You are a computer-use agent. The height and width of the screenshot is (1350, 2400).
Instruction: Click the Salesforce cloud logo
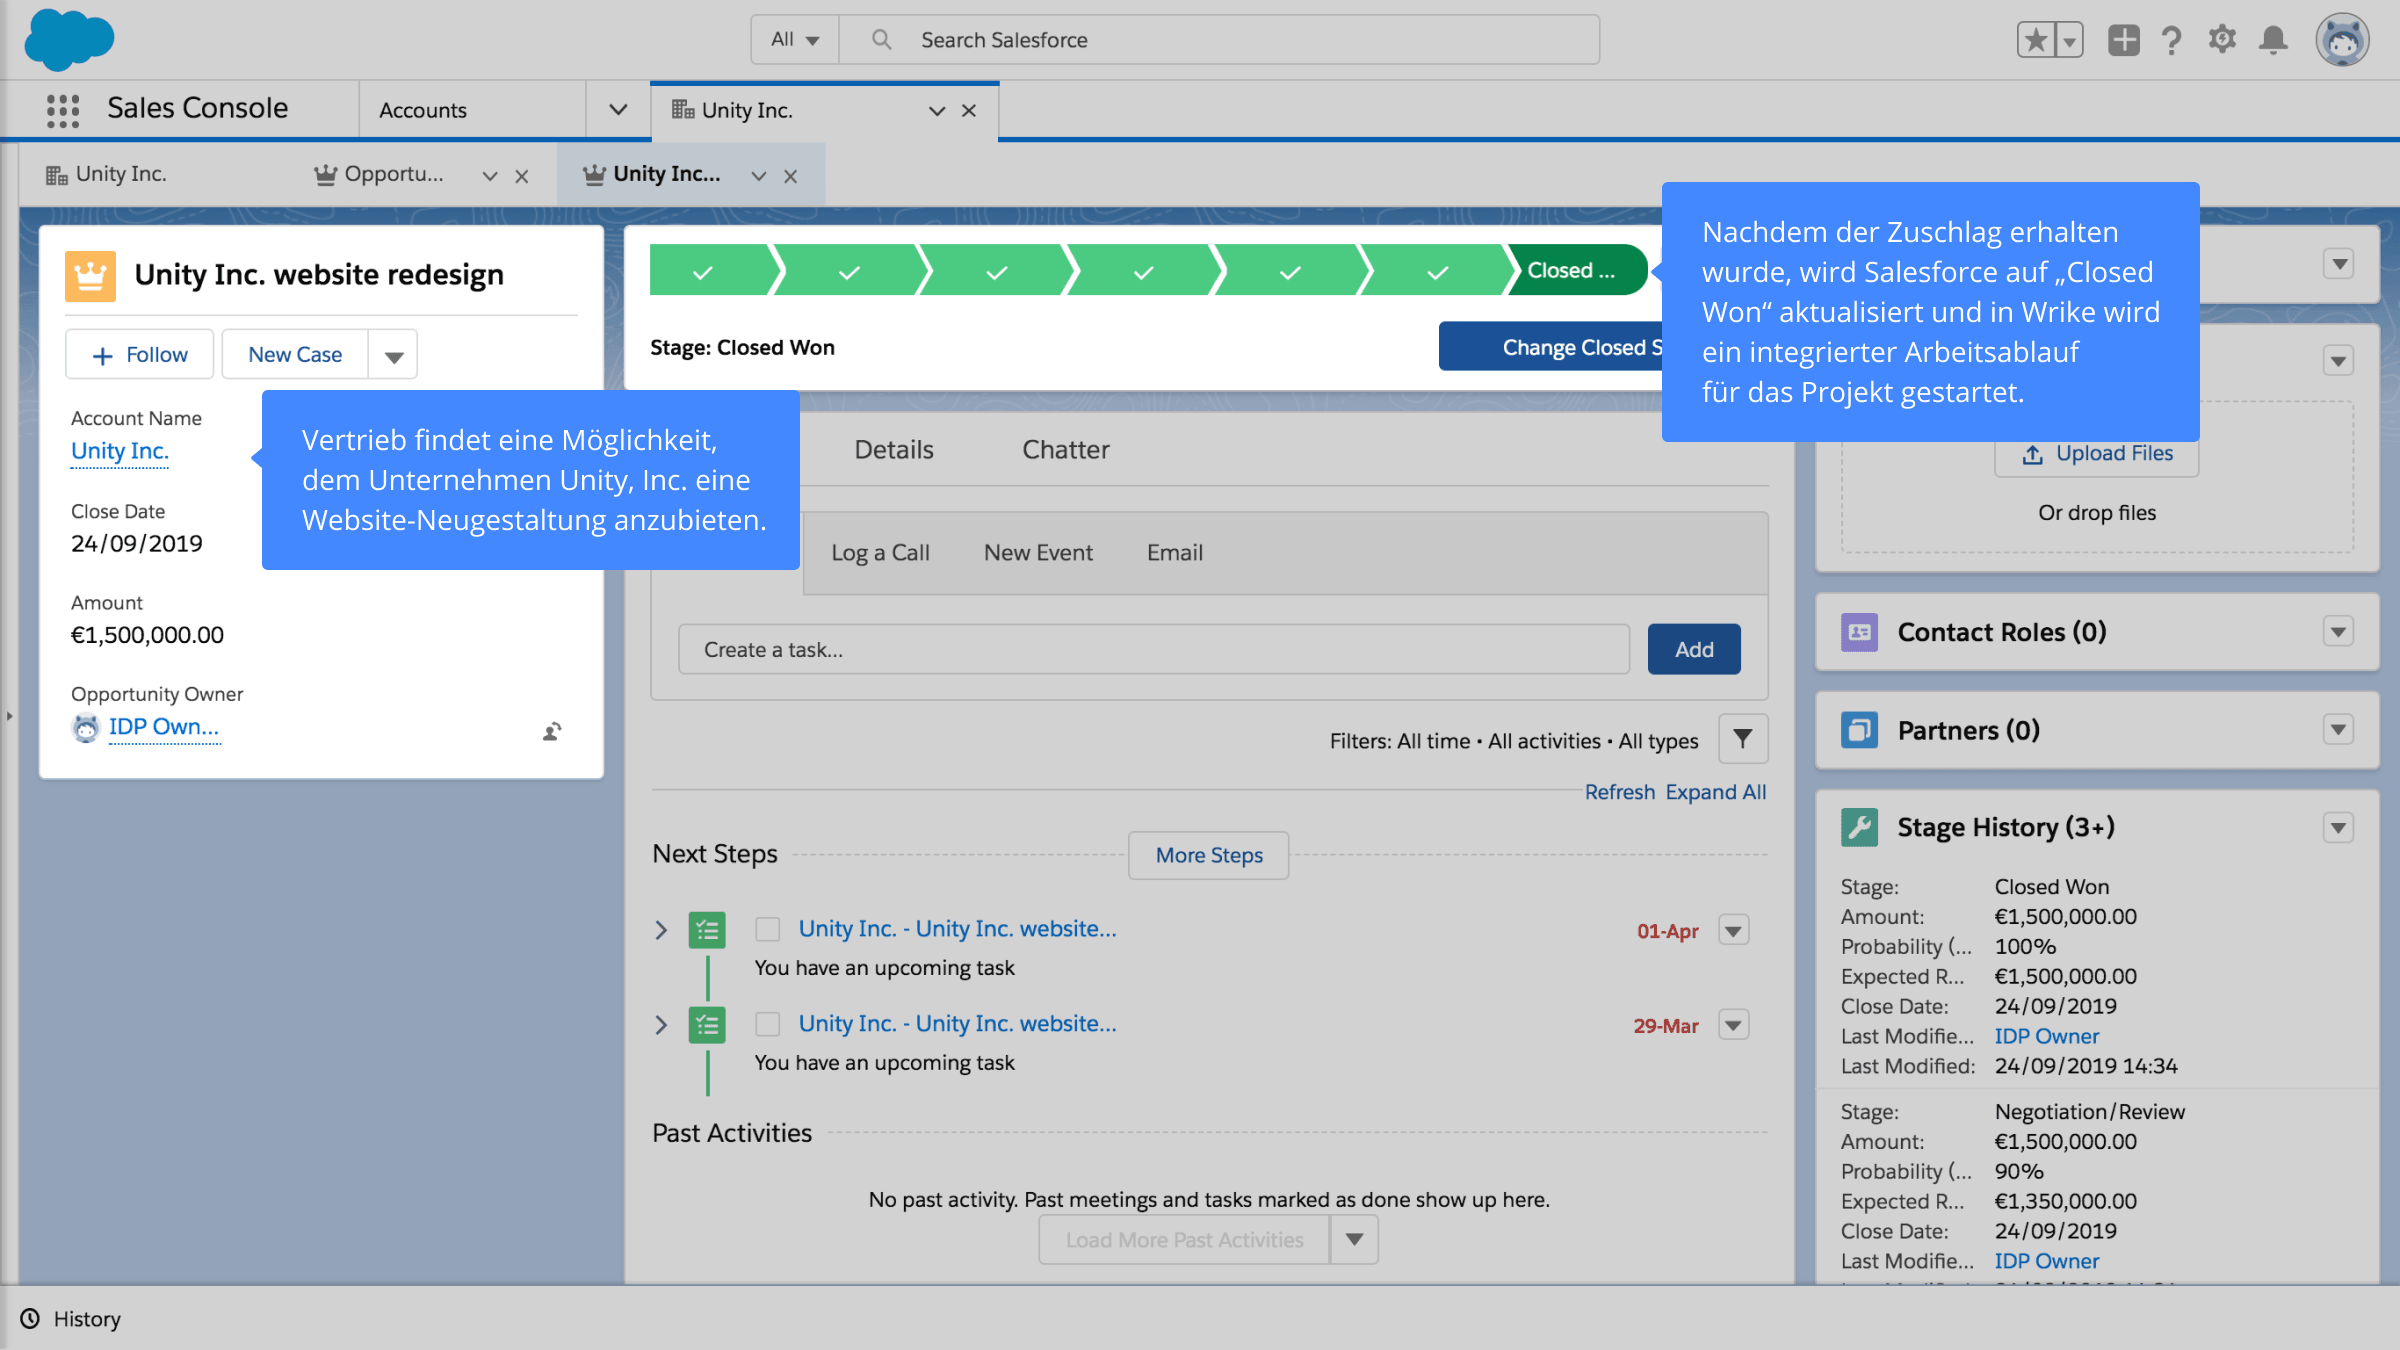tap(69, 40)
